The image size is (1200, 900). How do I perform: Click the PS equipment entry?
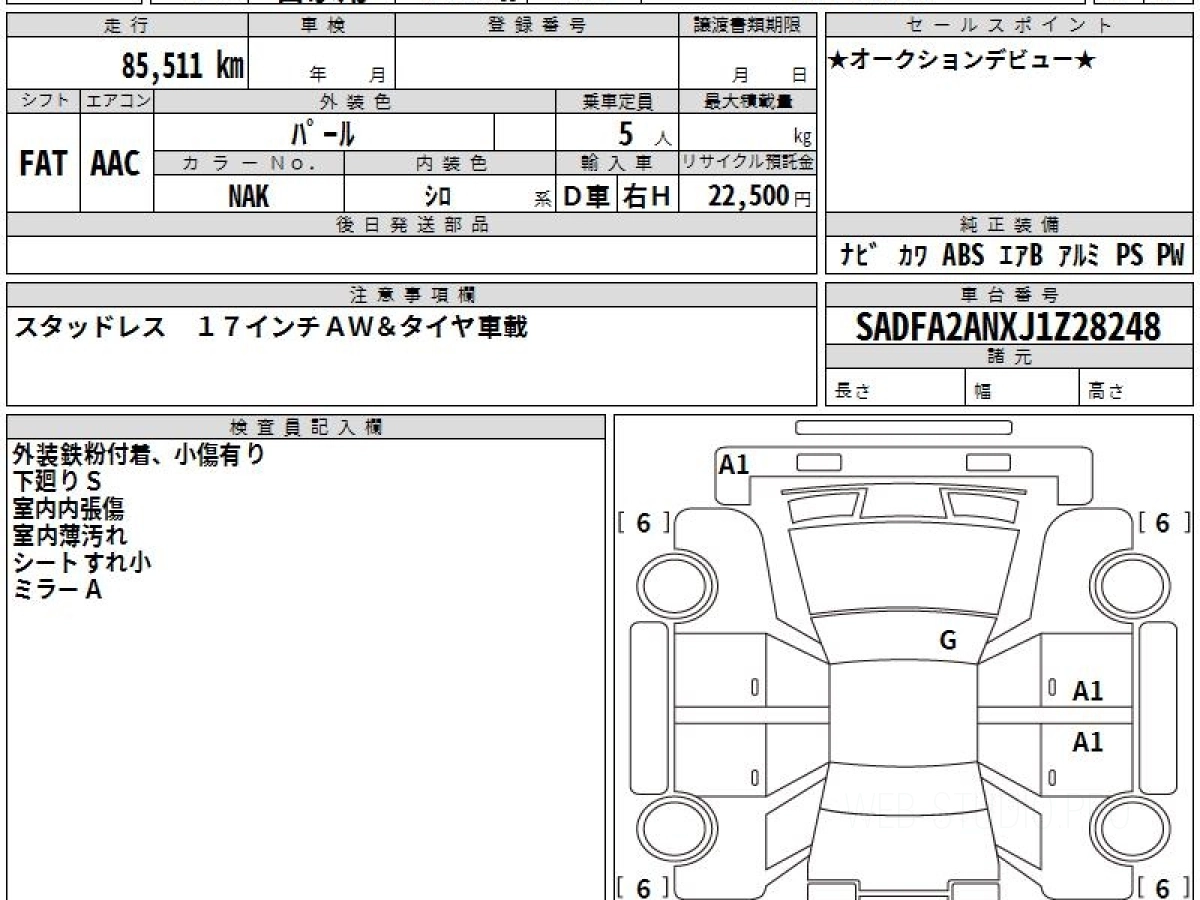tap(1129, 256)
